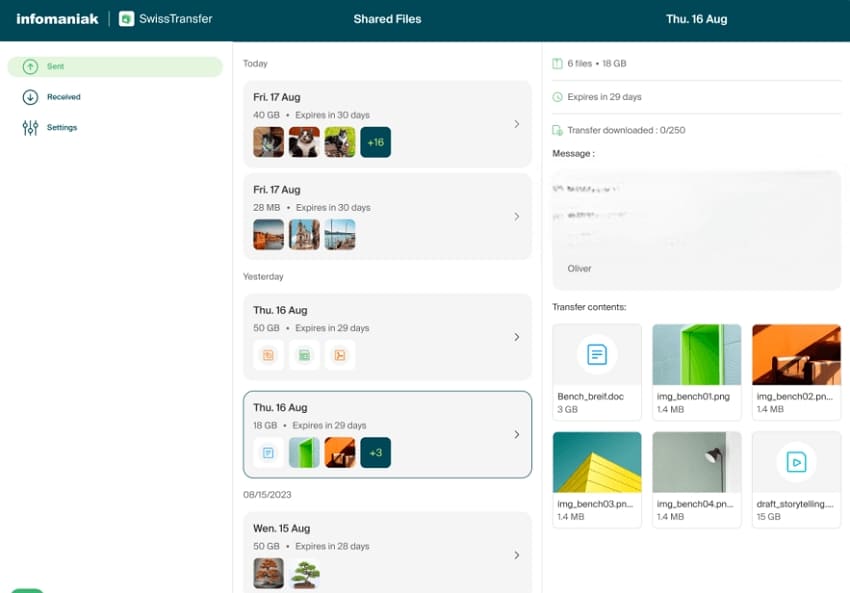Click the Bench_breif.doc document icon

point(597,354)
